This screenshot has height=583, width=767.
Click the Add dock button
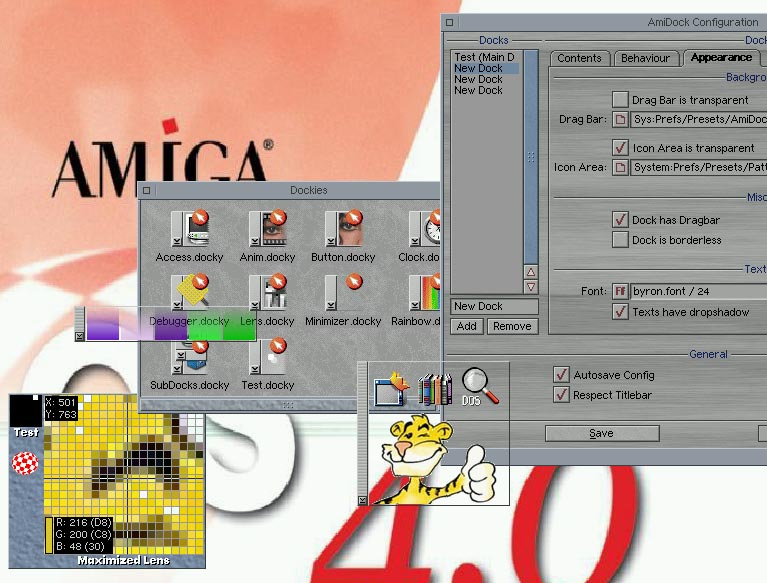click(467, 326)
